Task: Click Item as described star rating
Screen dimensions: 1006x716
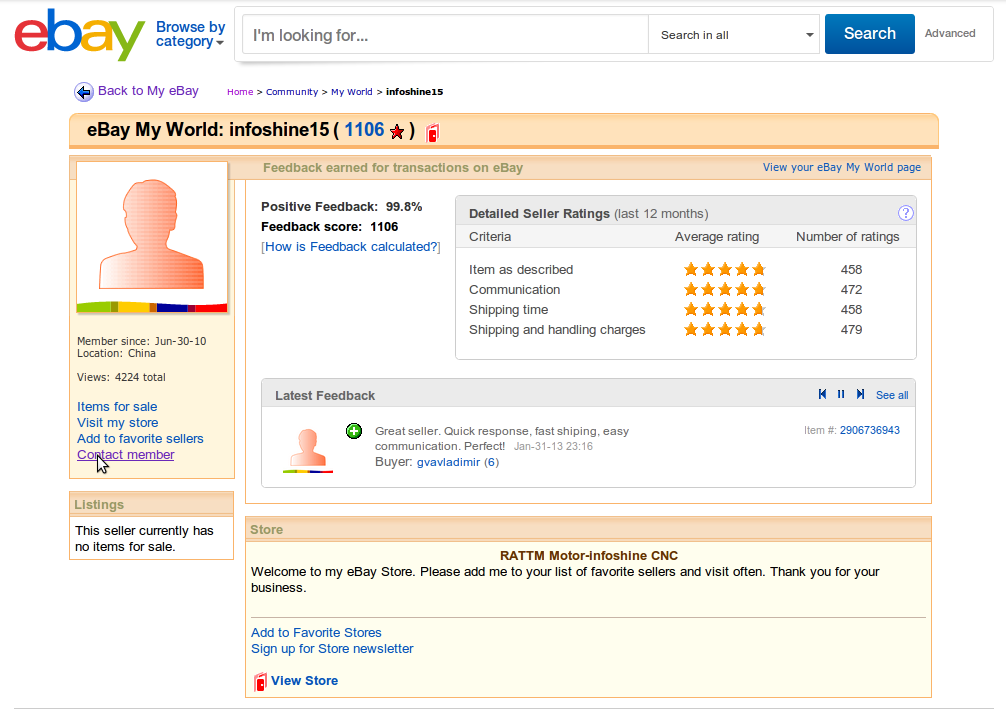Action: [x=725, y=269]
